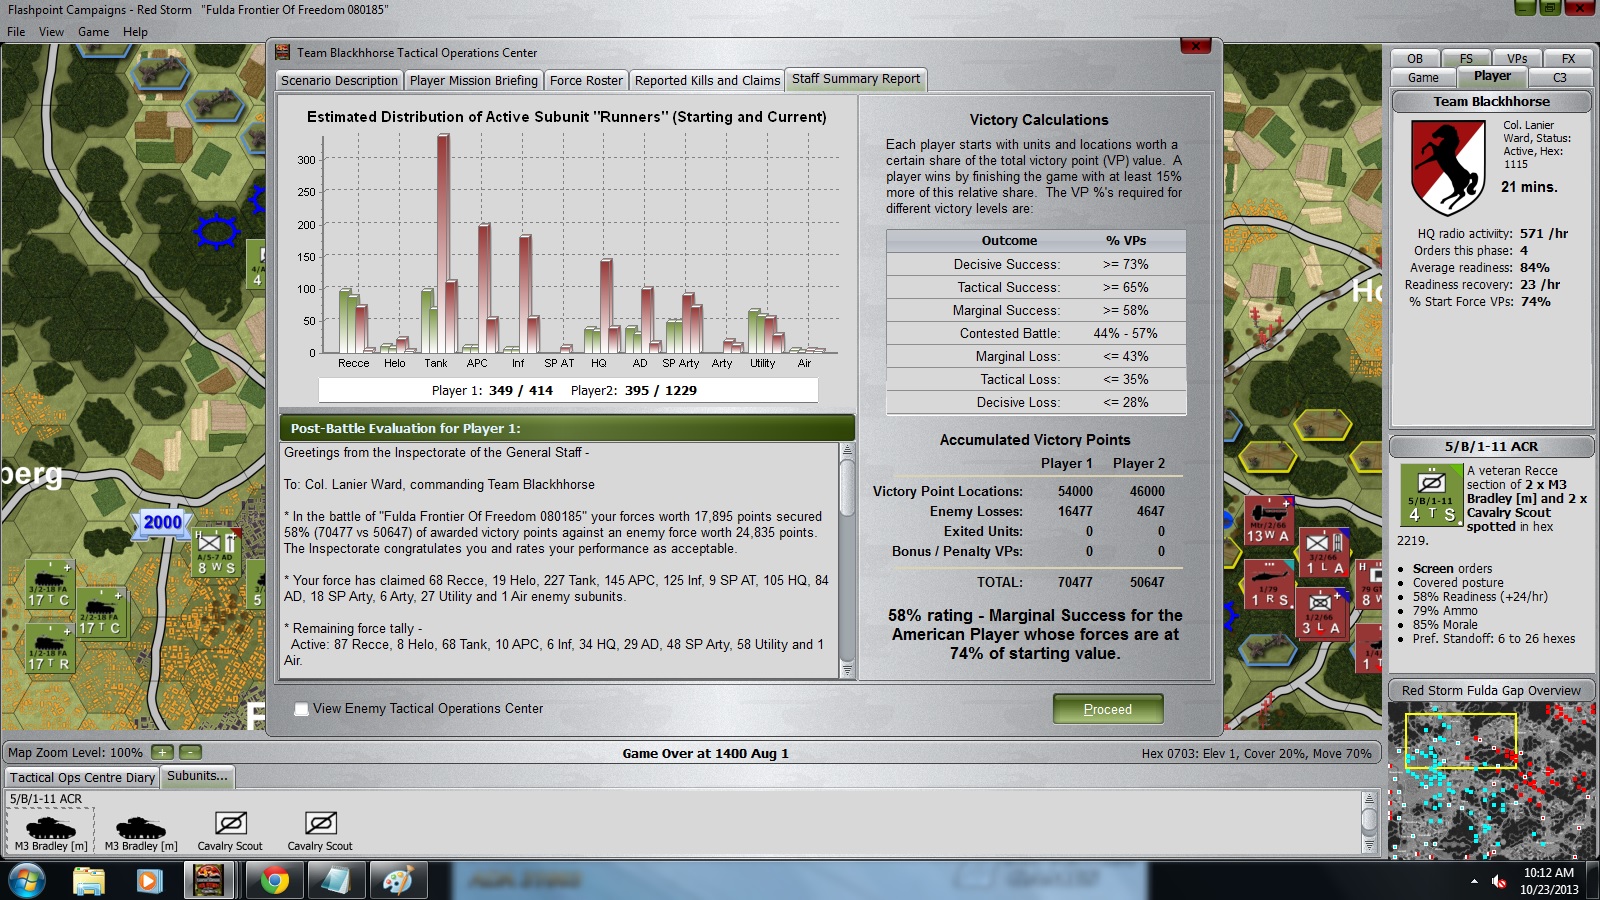The height and width of the screenshot is (900, 1600).
Task: Open Windows Explorer from the taskbar
Action: [x=89, y=881]
